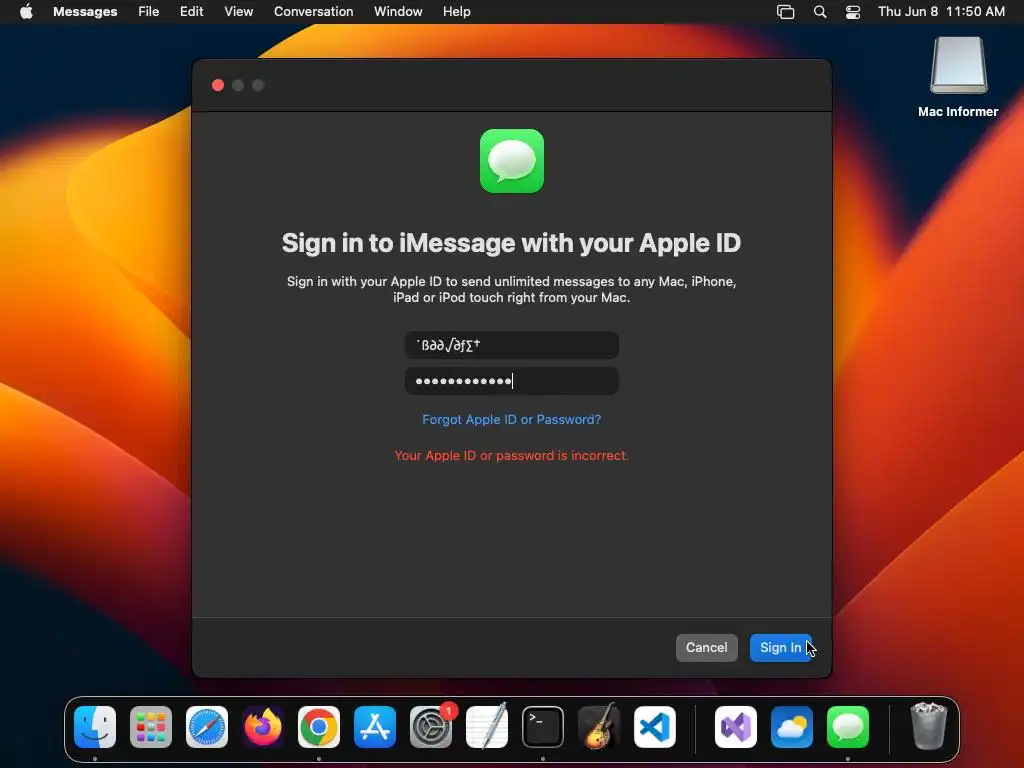Click Forgot Apple ID or Password link
The height and width of the screenshot is (768, 1024).
point(511,419)
